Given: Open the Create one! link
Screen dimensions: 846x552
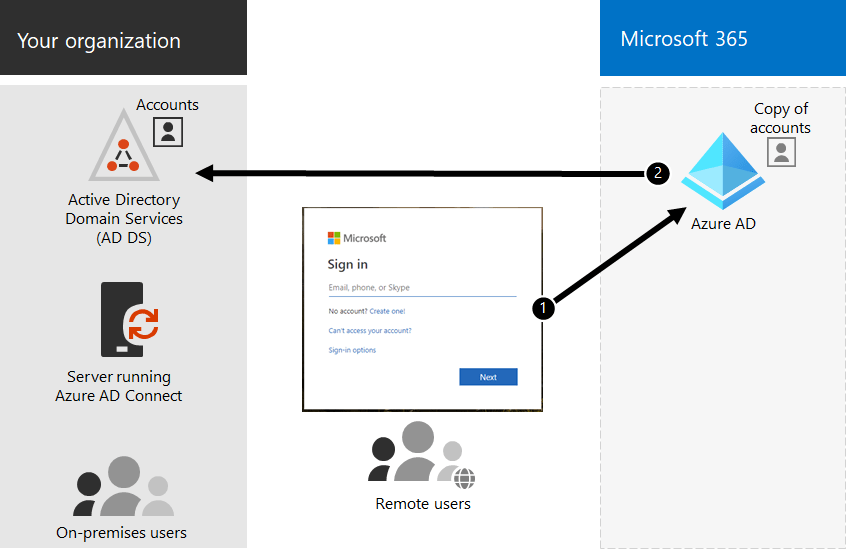Looking at the screenshot, I should tap(387, 312).
